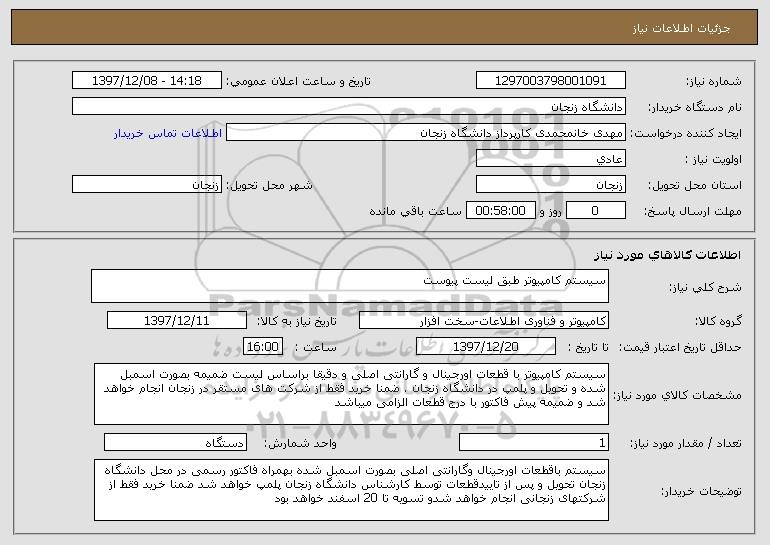Click the مهلت ارسال پاسخ label
The image size is (770, 545).
pyautogui.click(x=692, y=211)
